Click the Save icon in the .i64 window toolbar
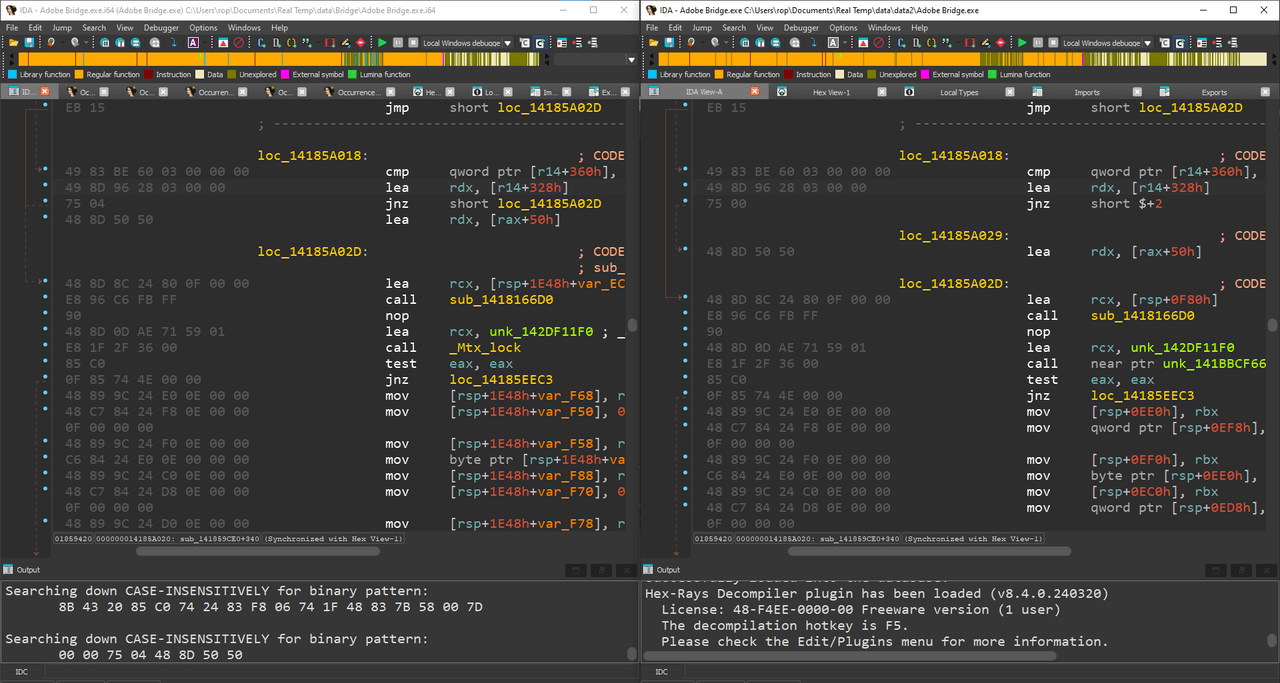 coord(30,43)
